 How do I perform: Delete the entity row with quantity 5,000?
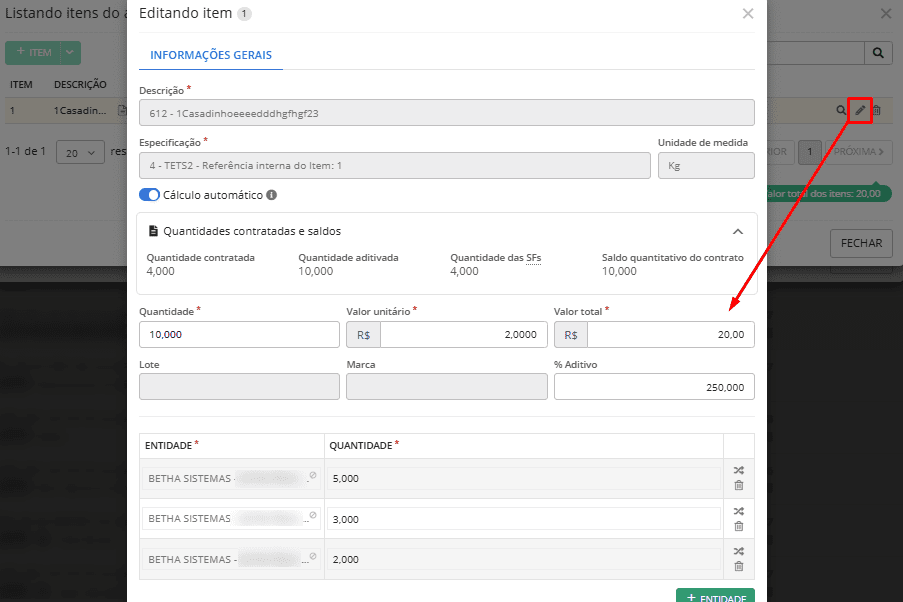coord(739,486)
